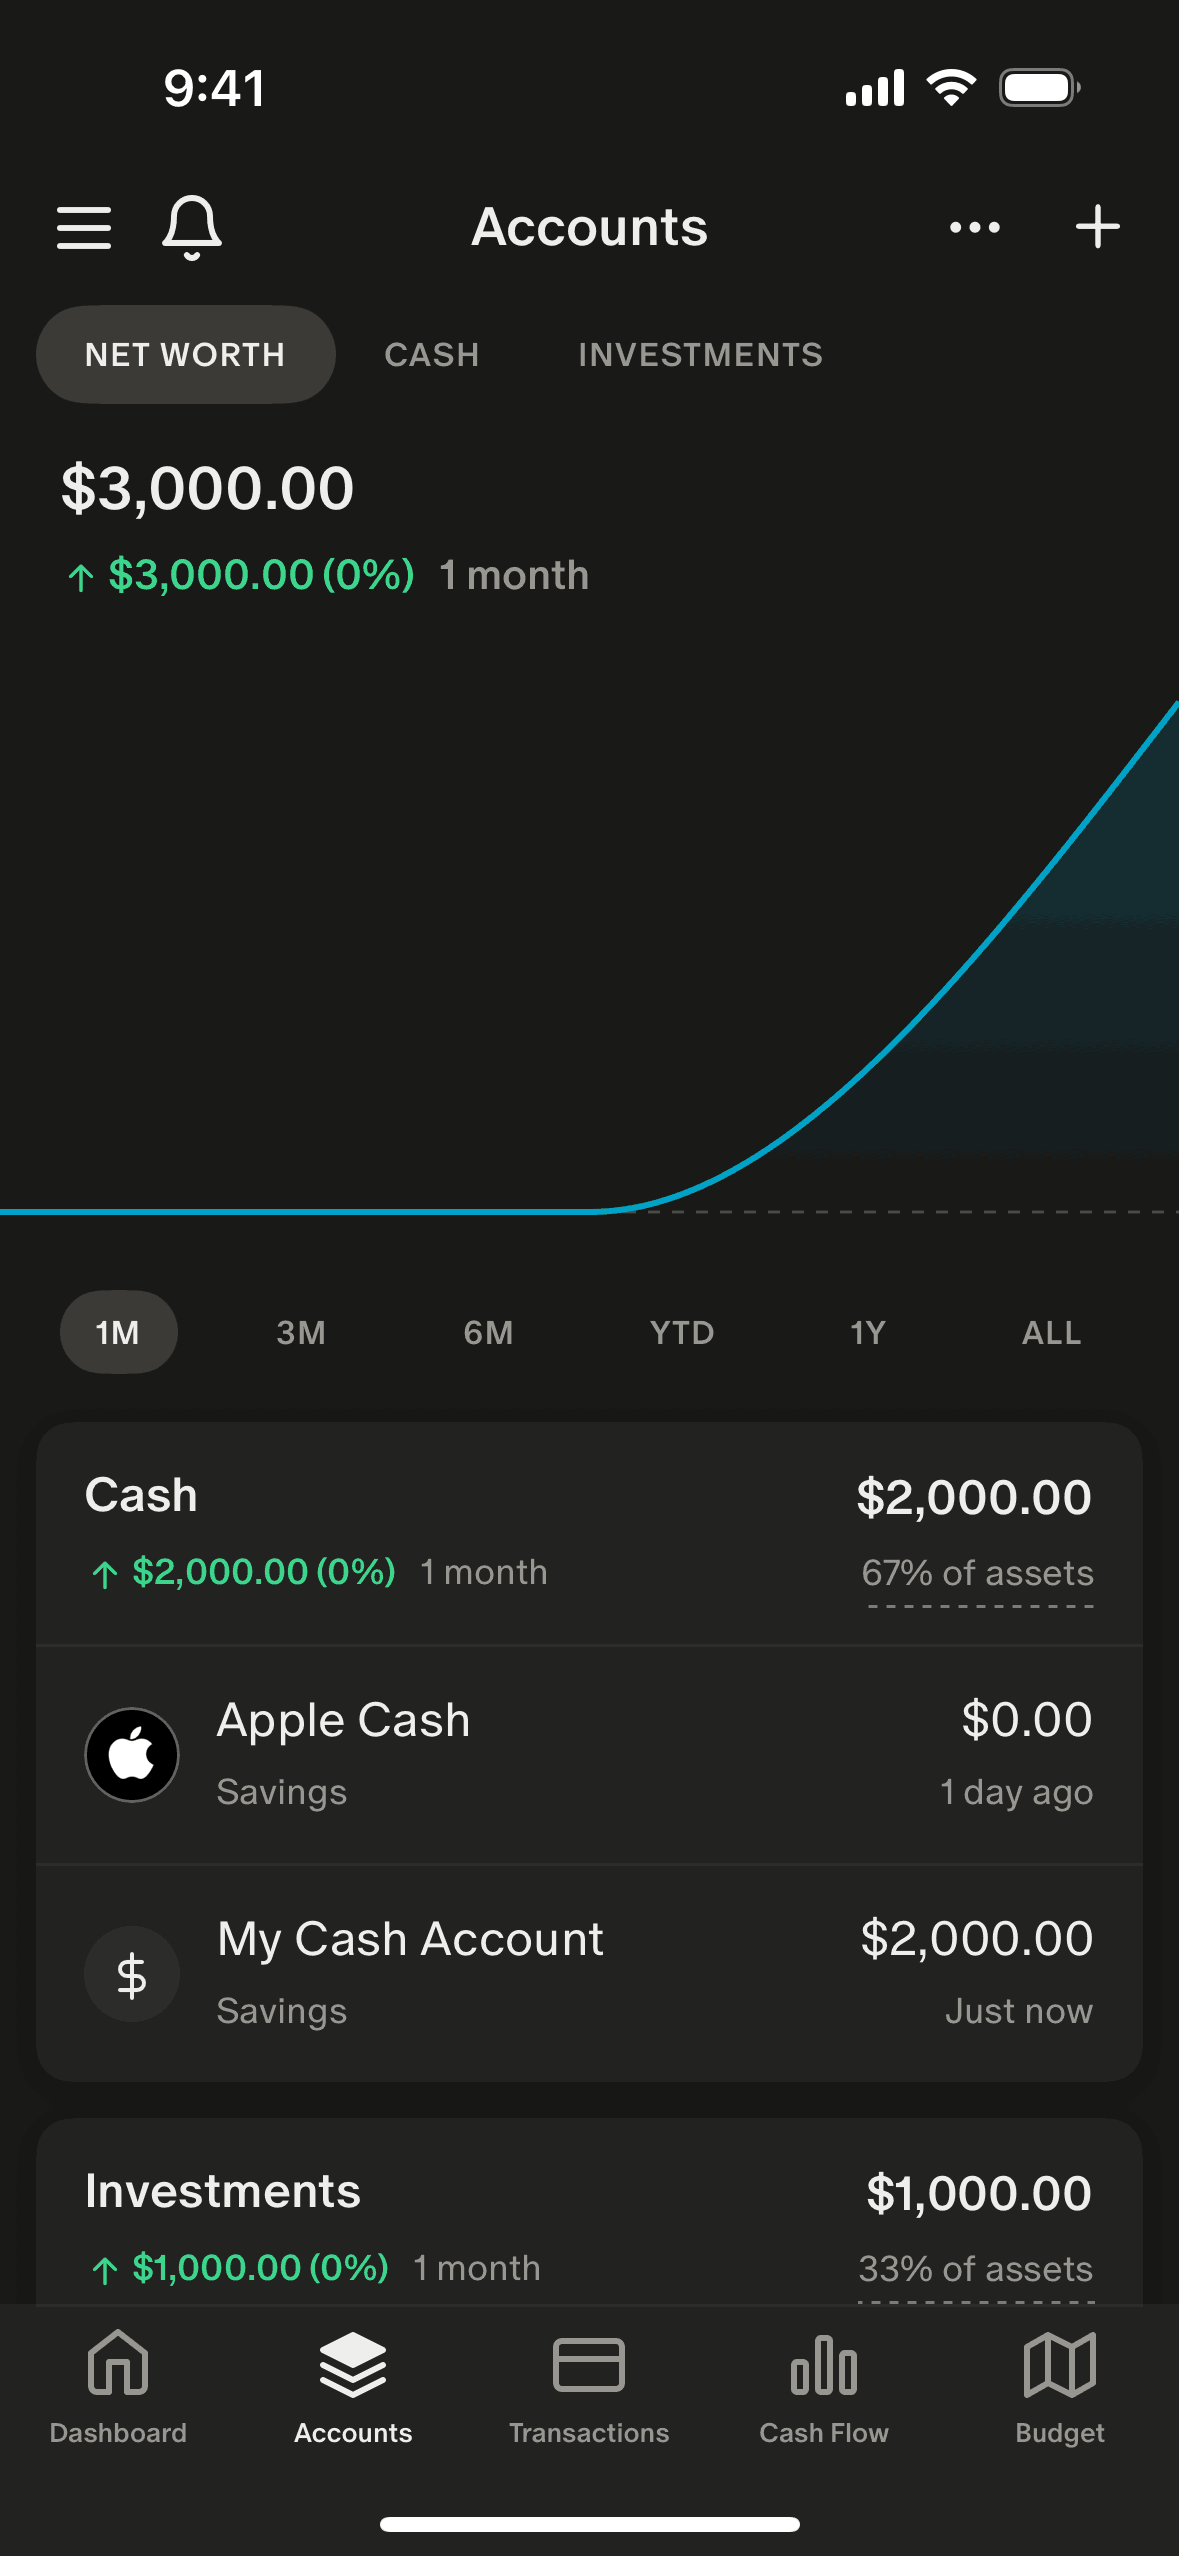The width and height of the screenshot is (1179, 2556).
Task: Select the 3M time range
Action: coord(301,1332)
